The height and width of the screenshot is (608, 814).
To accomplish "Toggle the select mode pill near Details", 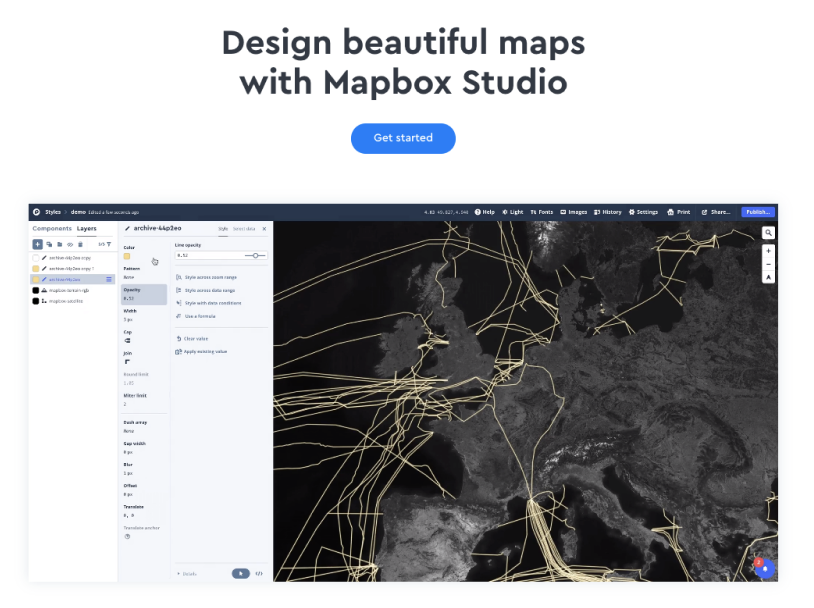I will 241,573.
